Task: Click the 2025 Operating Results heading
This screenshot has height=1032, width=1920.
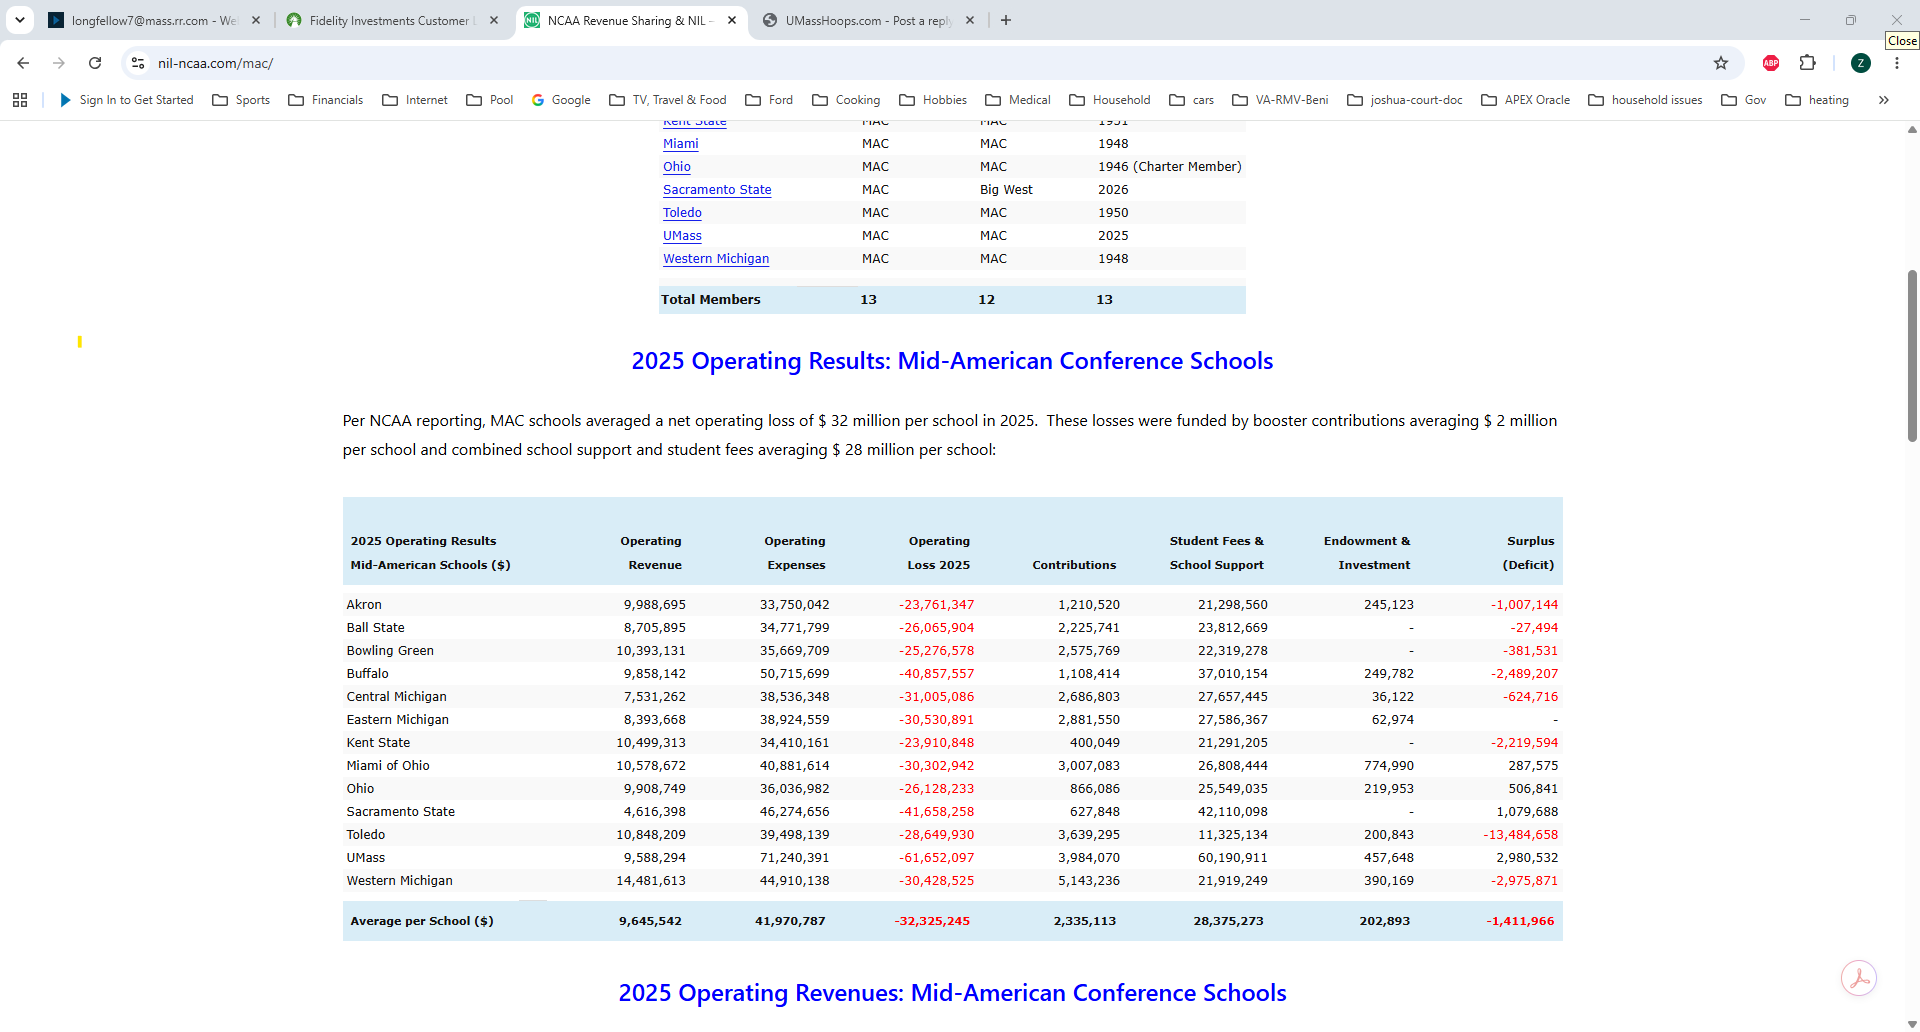Action: click(952, 361)
